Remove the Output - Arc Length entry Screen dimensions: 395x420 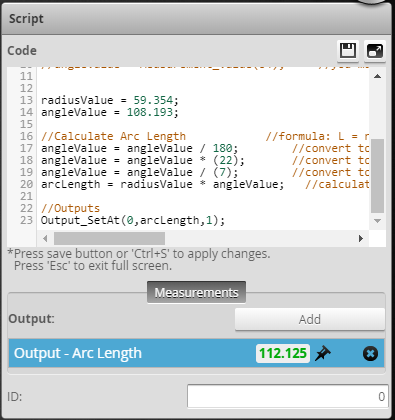point(370,354)
